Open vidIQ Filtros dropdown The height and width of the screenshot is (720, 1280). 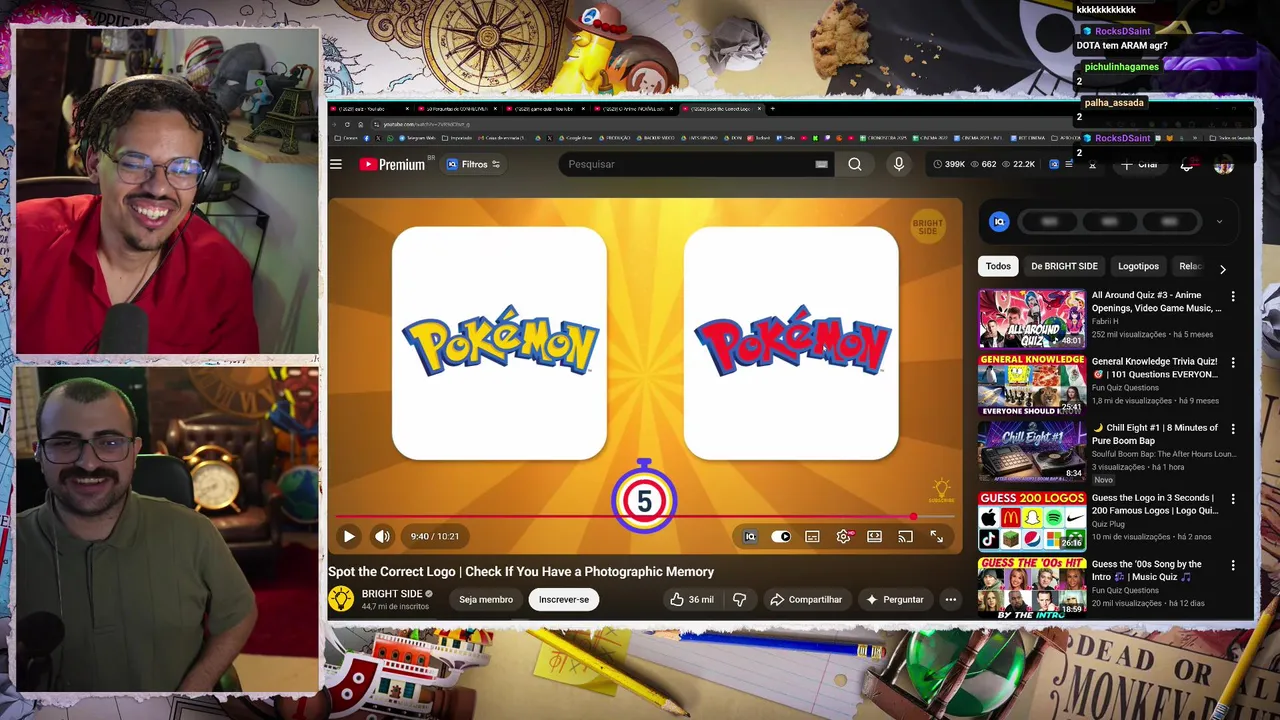click(x=474, y=164)
